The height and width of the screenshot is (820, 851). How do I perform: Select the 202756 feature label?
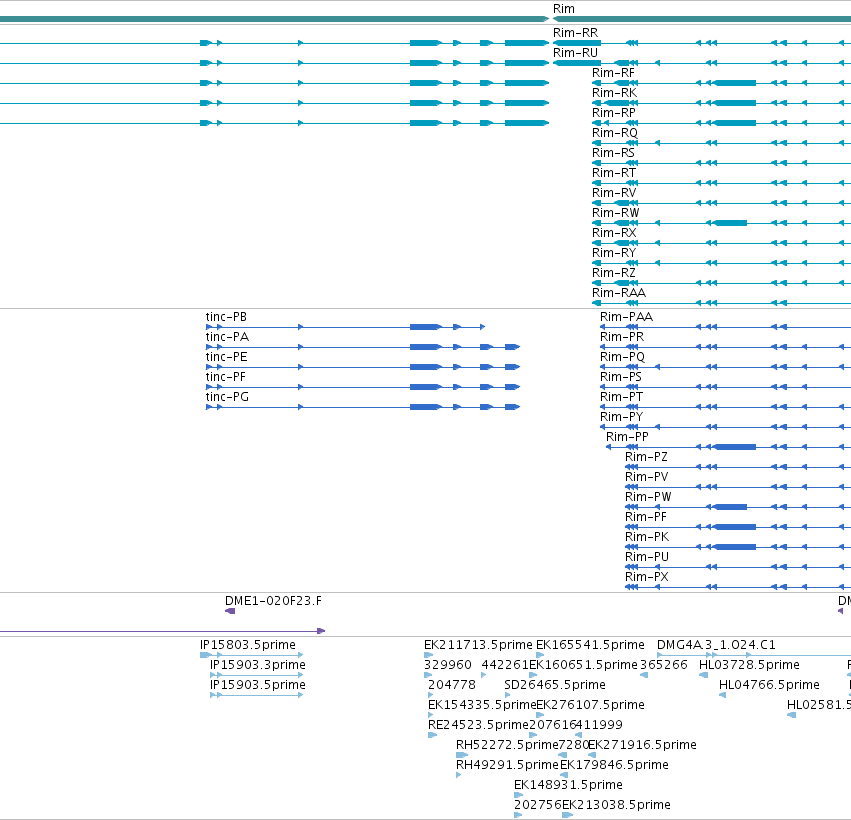538,805
